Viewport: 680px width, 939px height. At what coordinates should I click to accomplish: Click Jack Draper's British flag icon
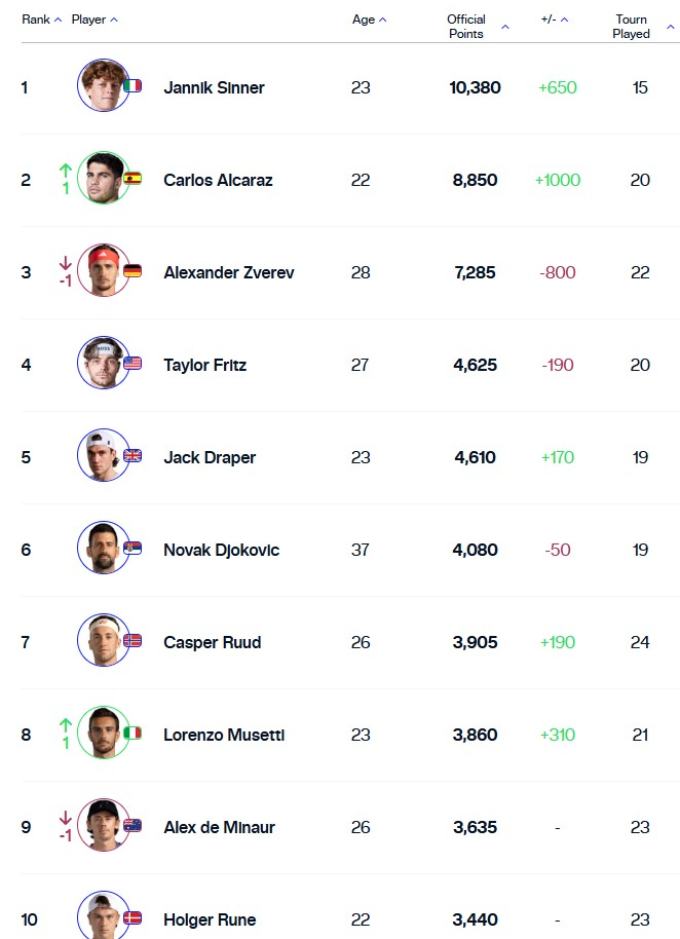click(132, 456)
